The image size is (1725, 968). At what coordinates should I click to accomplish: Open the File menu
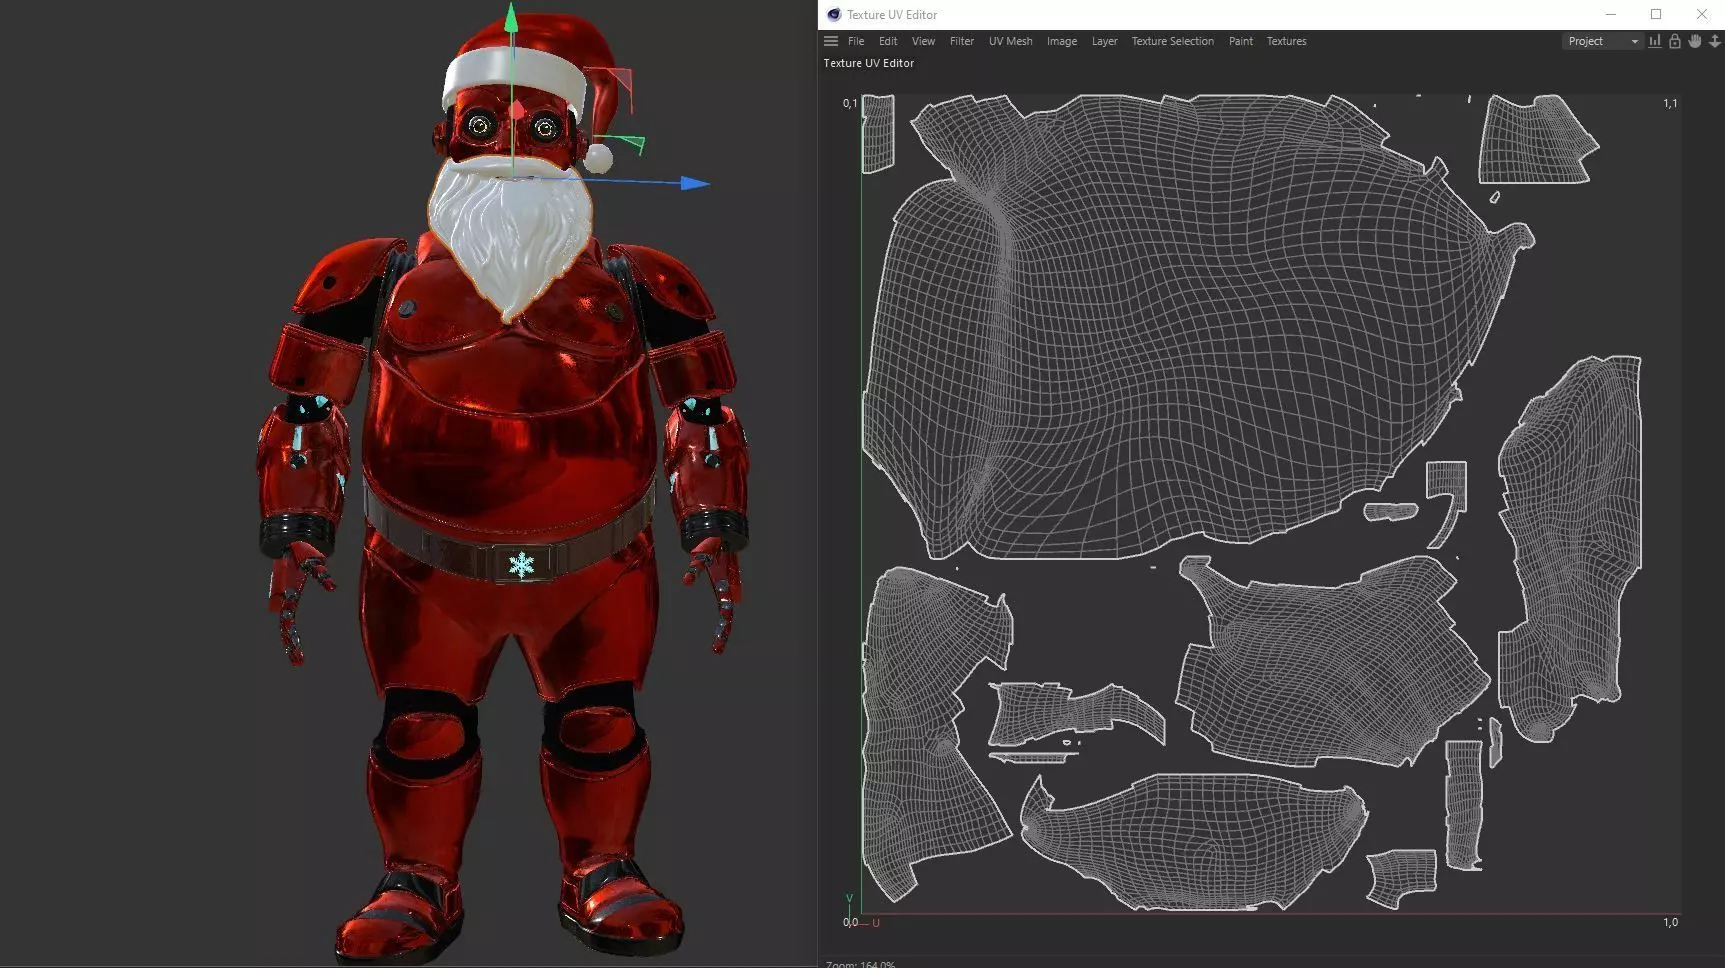pyautogui.click(x=856, y=41)
